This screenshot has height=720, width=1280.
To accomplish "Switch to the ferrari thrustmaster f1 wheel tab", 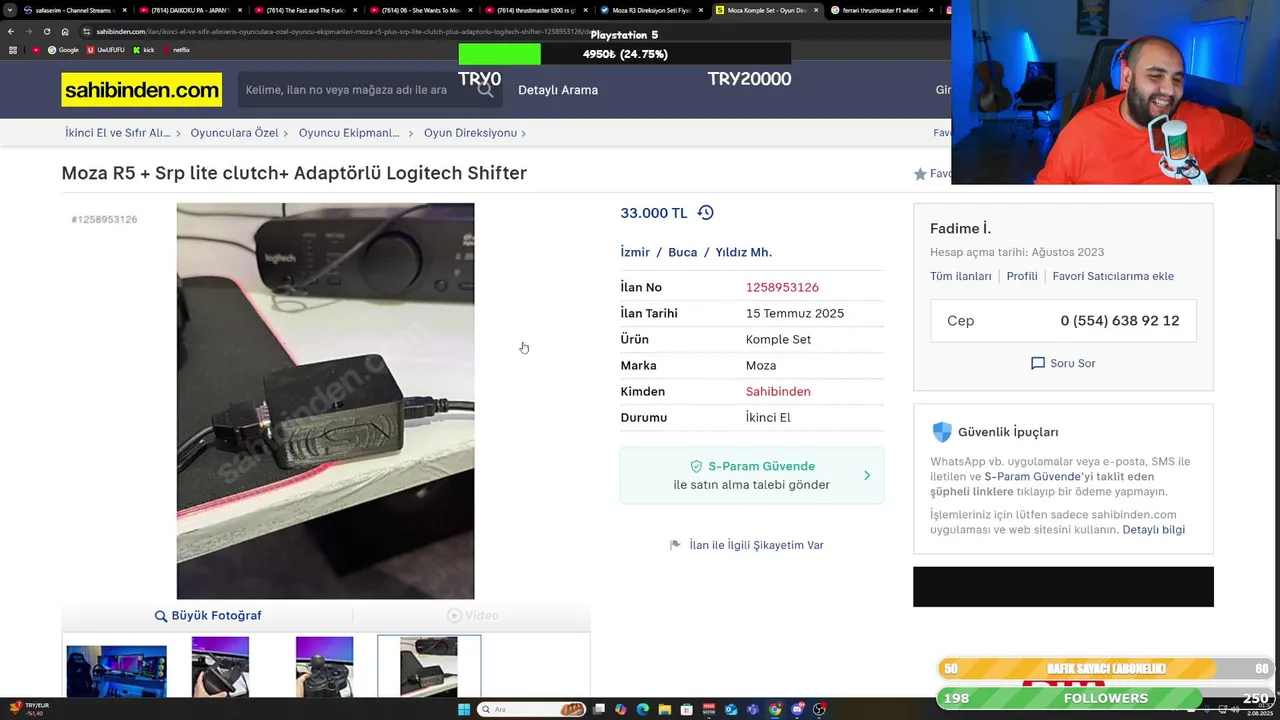I will tap(880, 10).
